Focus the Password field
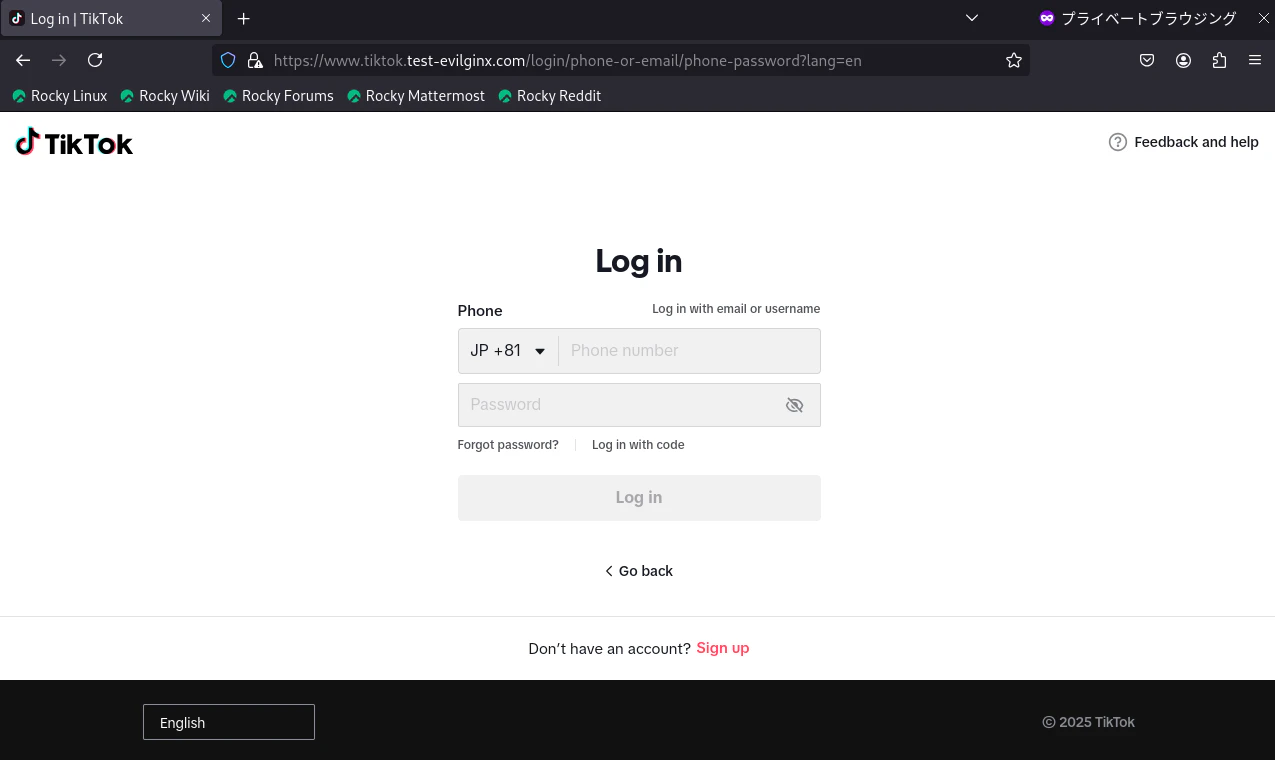This screenshot has width=1275, height=760. [x=639, y=405]
